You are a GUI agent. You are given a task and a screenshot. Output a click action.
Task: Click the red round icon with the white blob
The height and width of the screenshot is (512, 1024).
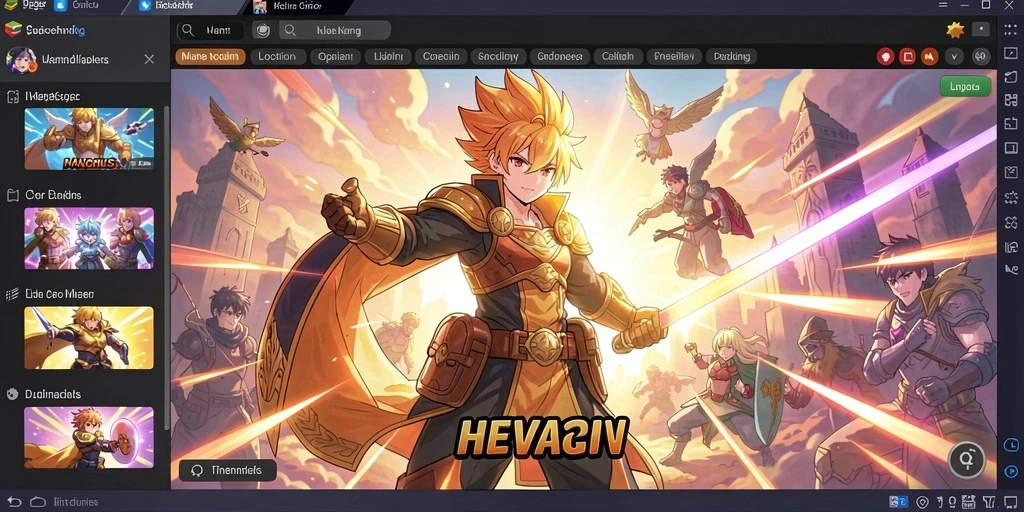coord(886,57)
